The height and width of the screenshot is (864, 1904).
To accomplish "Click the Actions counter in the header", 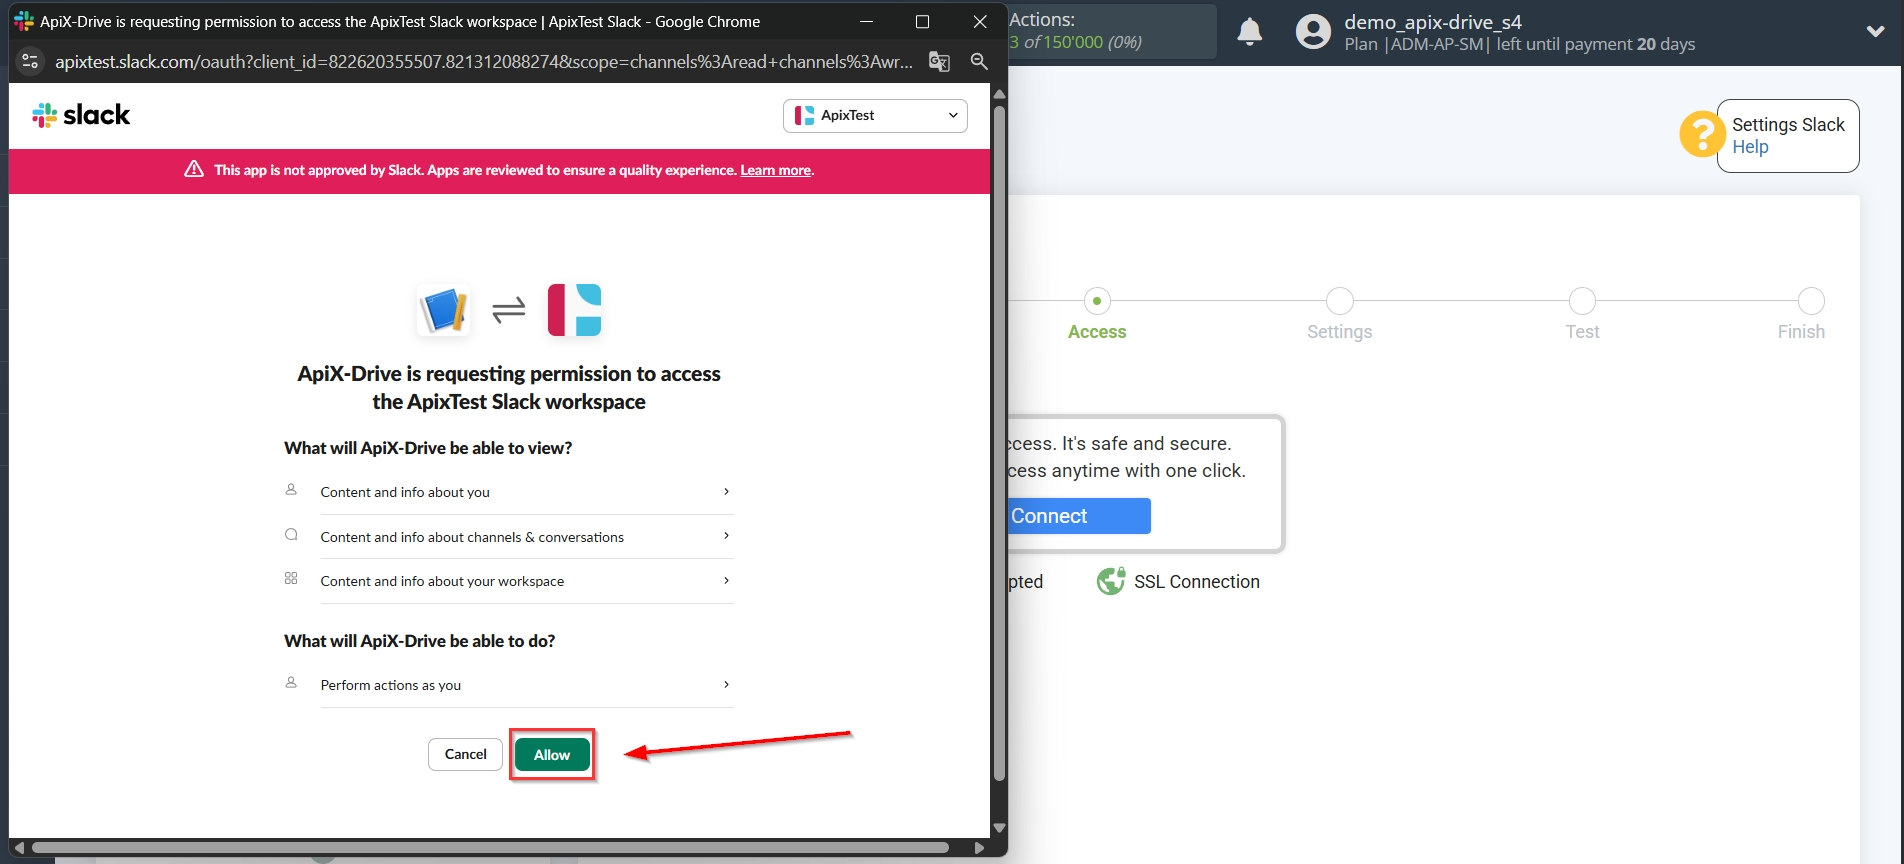I will pyautogui.click(x=1112, y=31).
